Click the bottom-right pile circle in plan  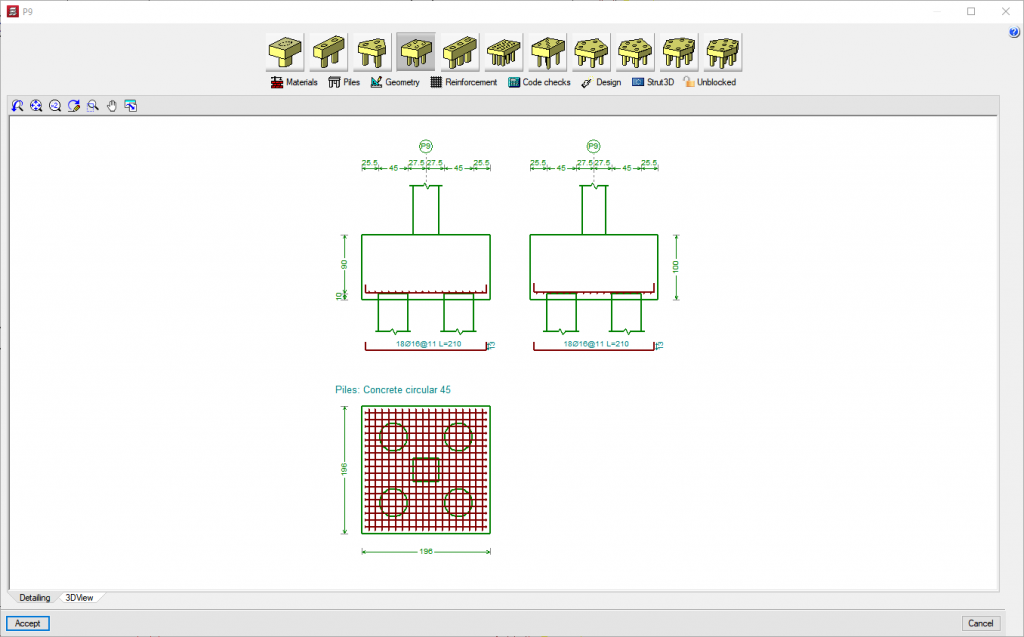[x=458, y=502]
